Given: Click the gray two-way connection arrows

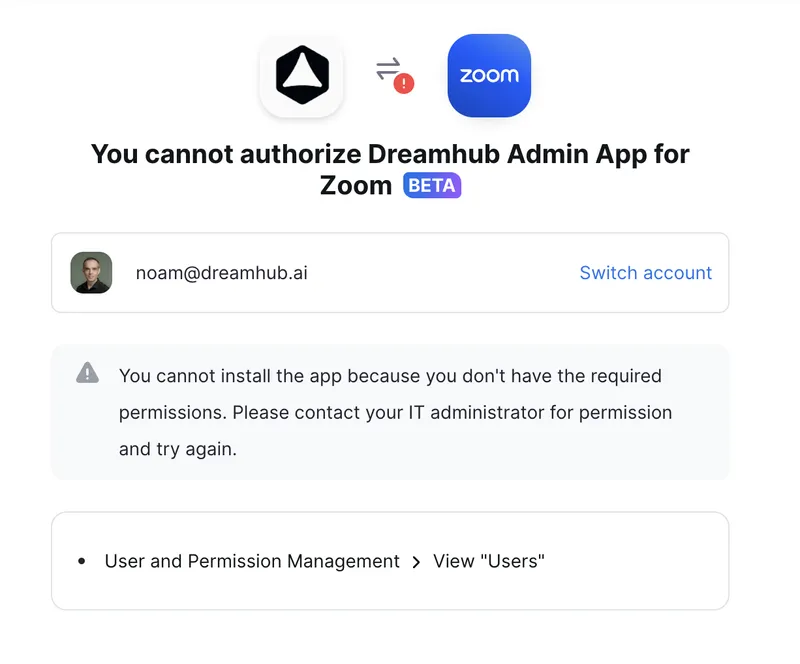Looking at the screenshot, I should pyautogui.click(x=388, y=69).
